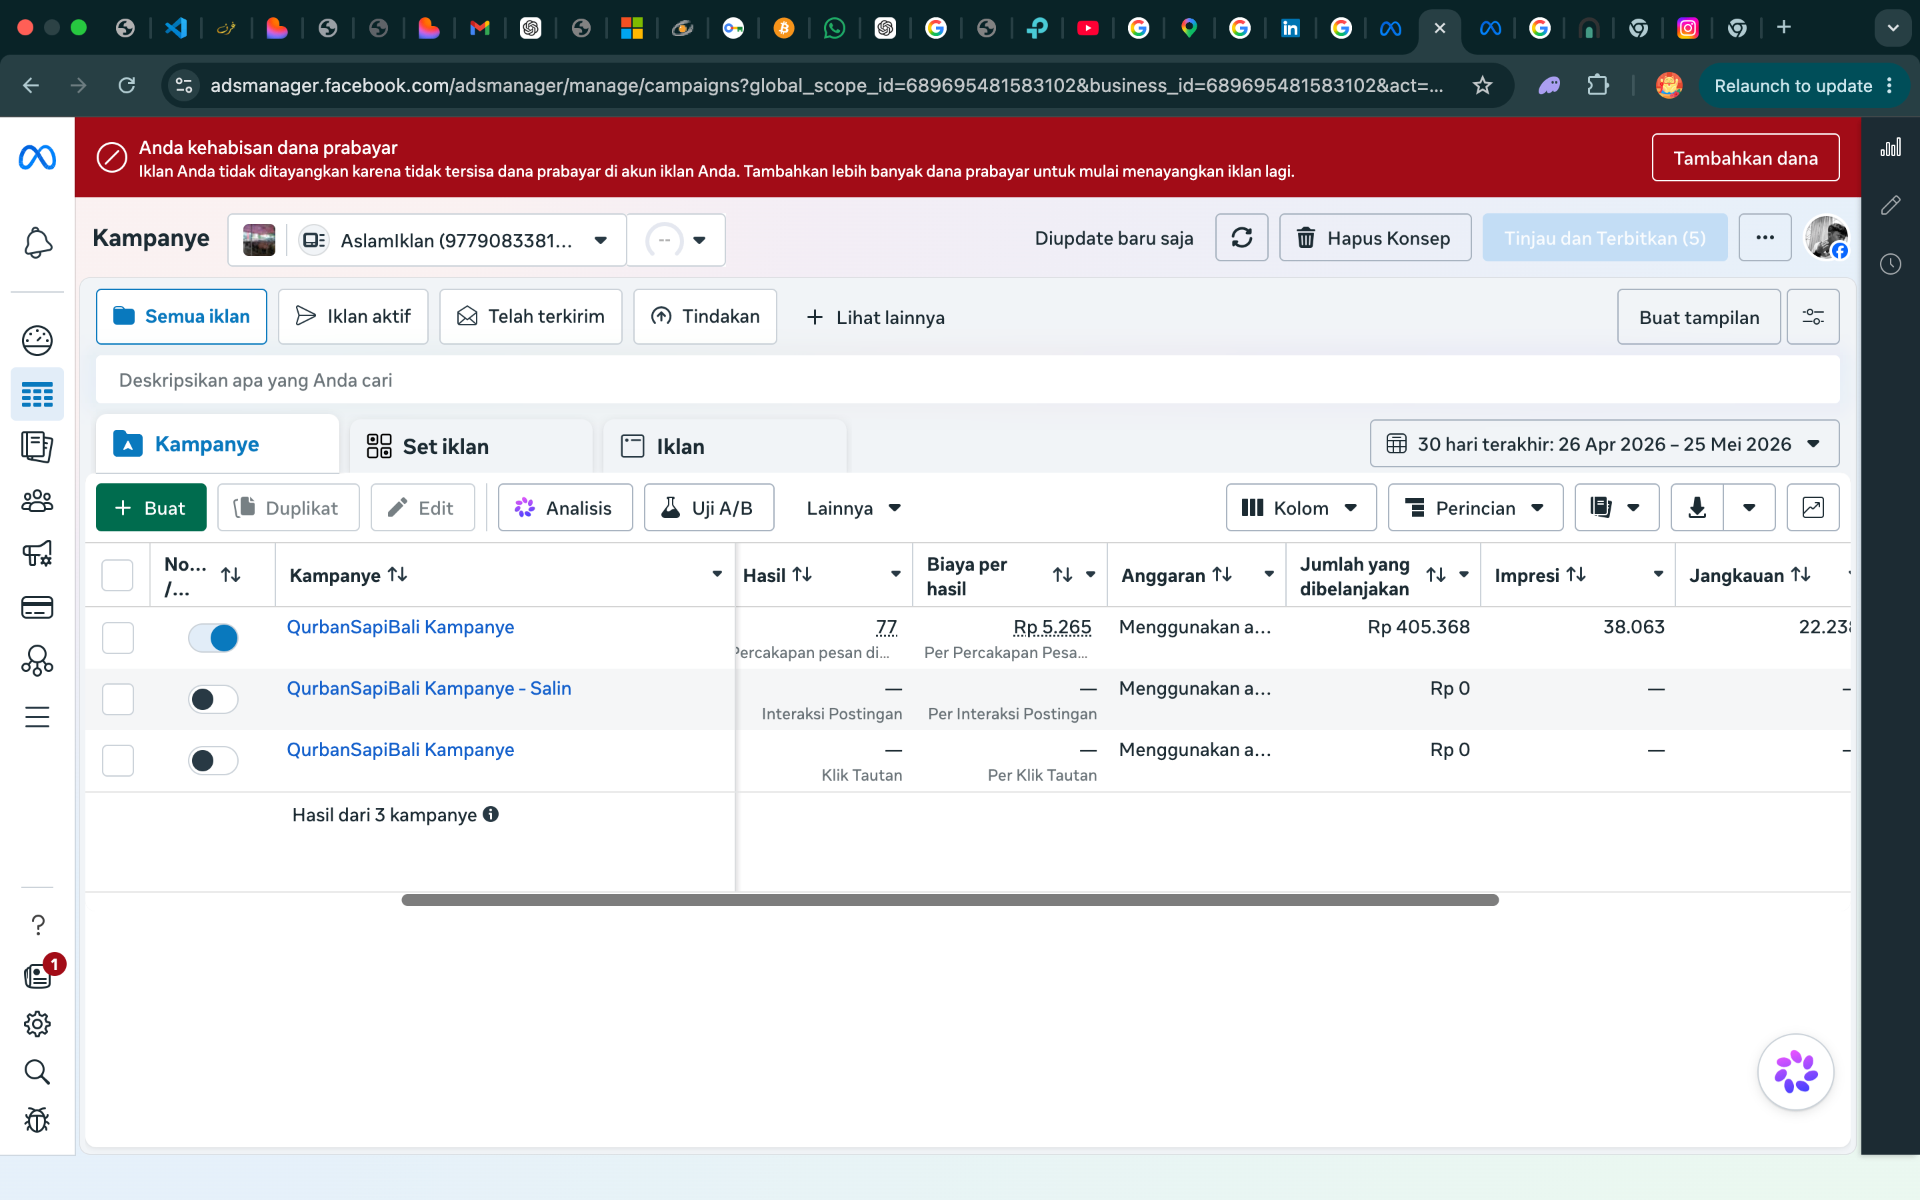Open the charts panel icon on right rail

point(1890,148)
